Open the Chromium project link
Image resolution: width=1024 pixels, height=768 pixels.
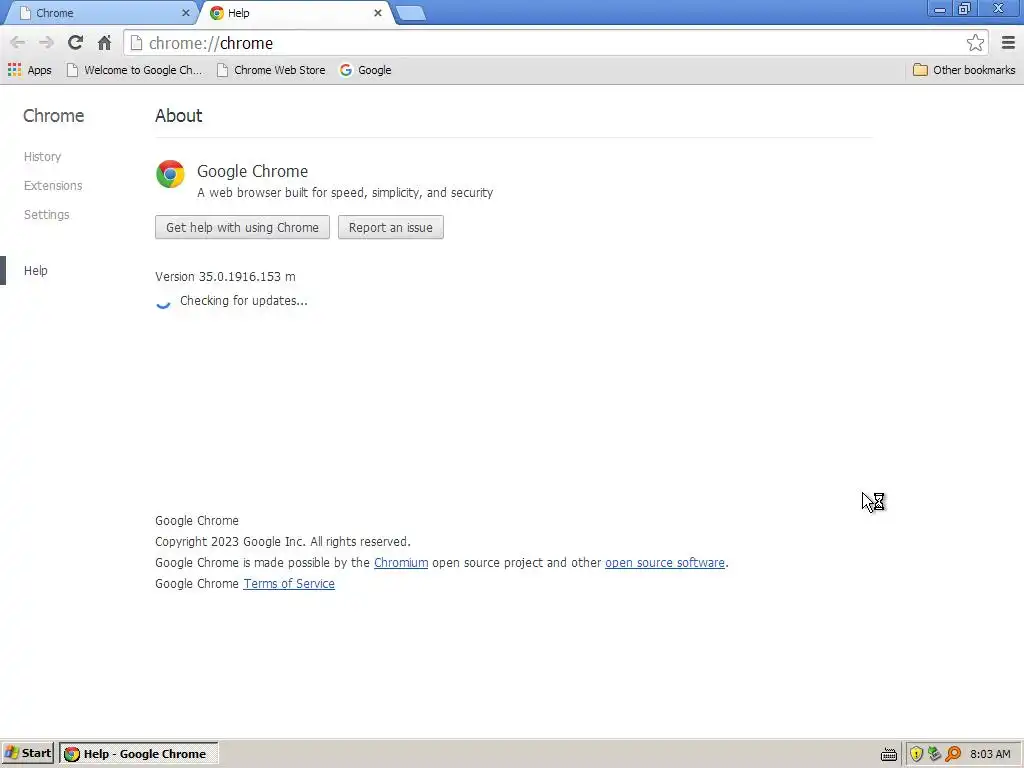(x=401, y=563)
